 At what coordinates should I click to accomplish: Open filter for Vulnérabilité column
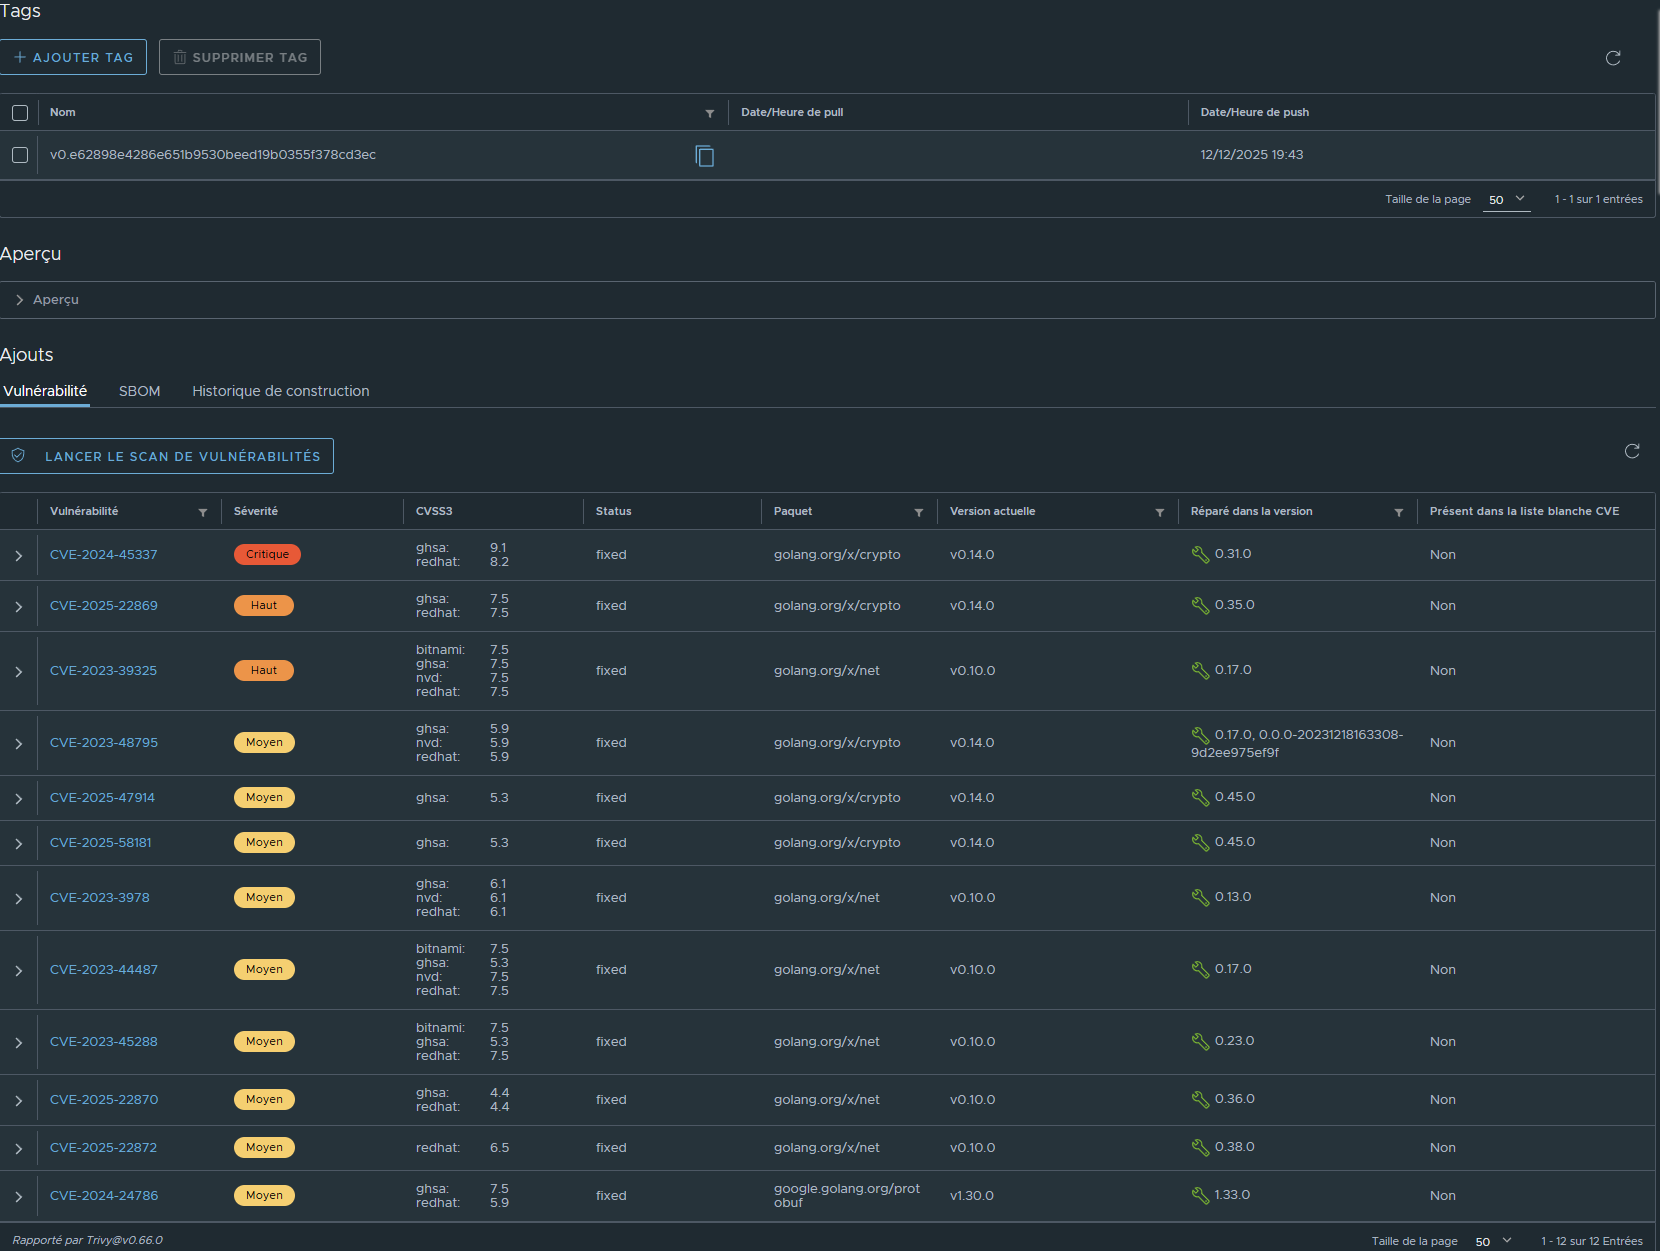(202, 512)
